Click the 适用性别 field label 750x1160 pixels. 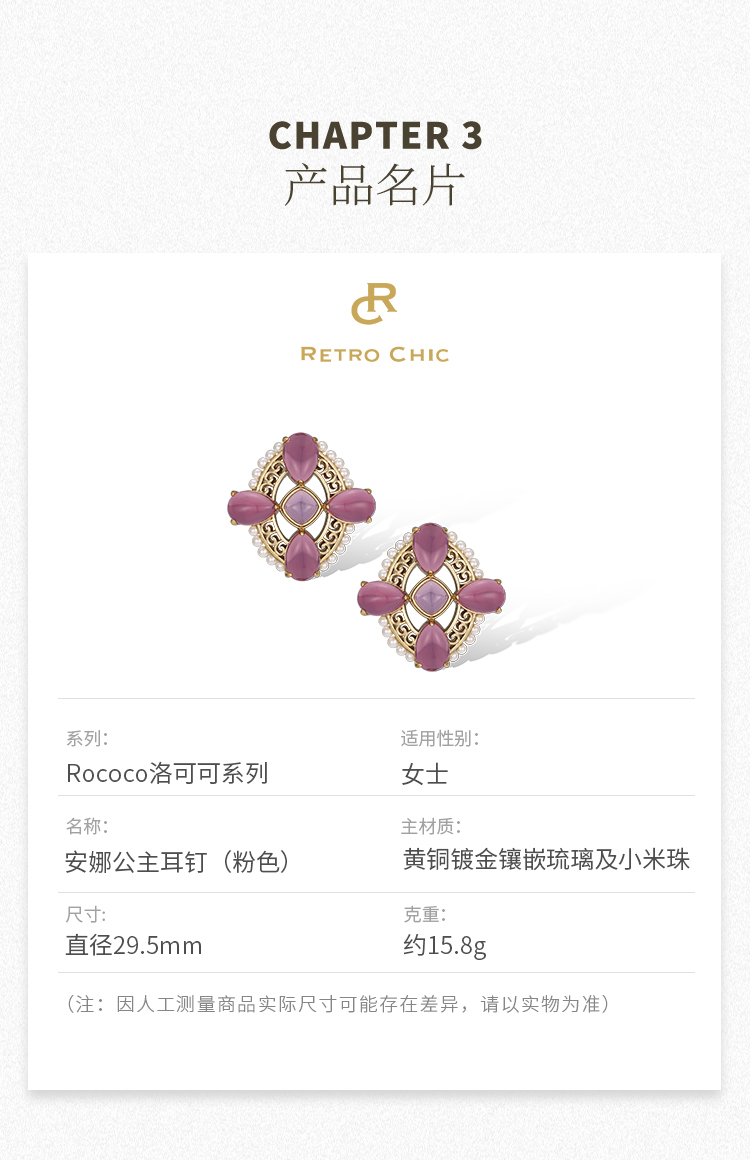439,738
